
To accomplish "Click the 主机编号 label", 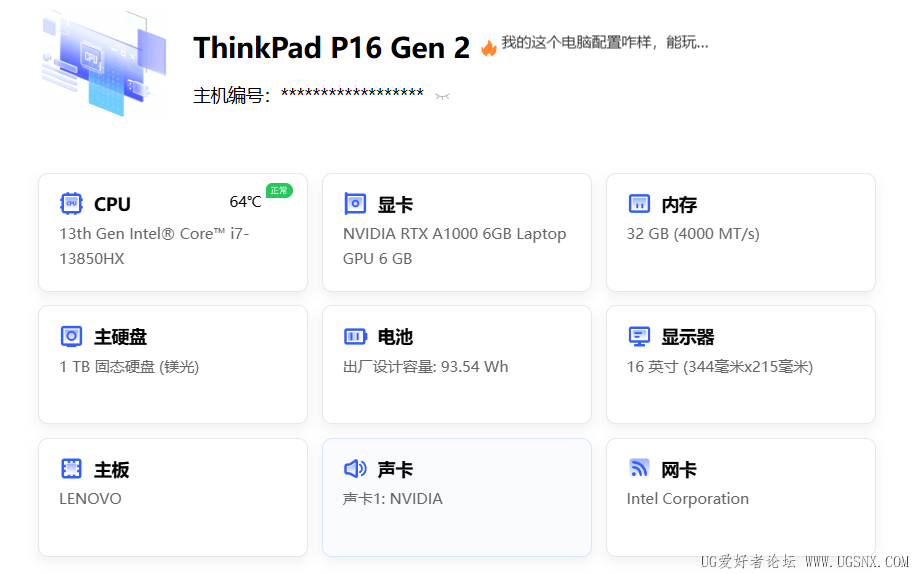I will tap(232, 95).
